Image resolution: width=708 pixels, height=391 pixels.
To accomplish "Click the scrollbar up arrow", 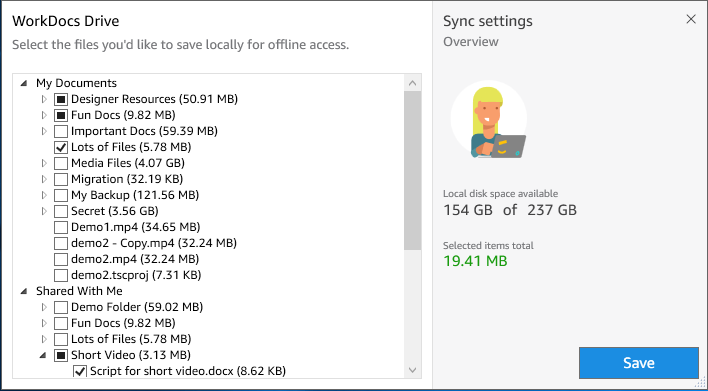I will click(412, 83).
